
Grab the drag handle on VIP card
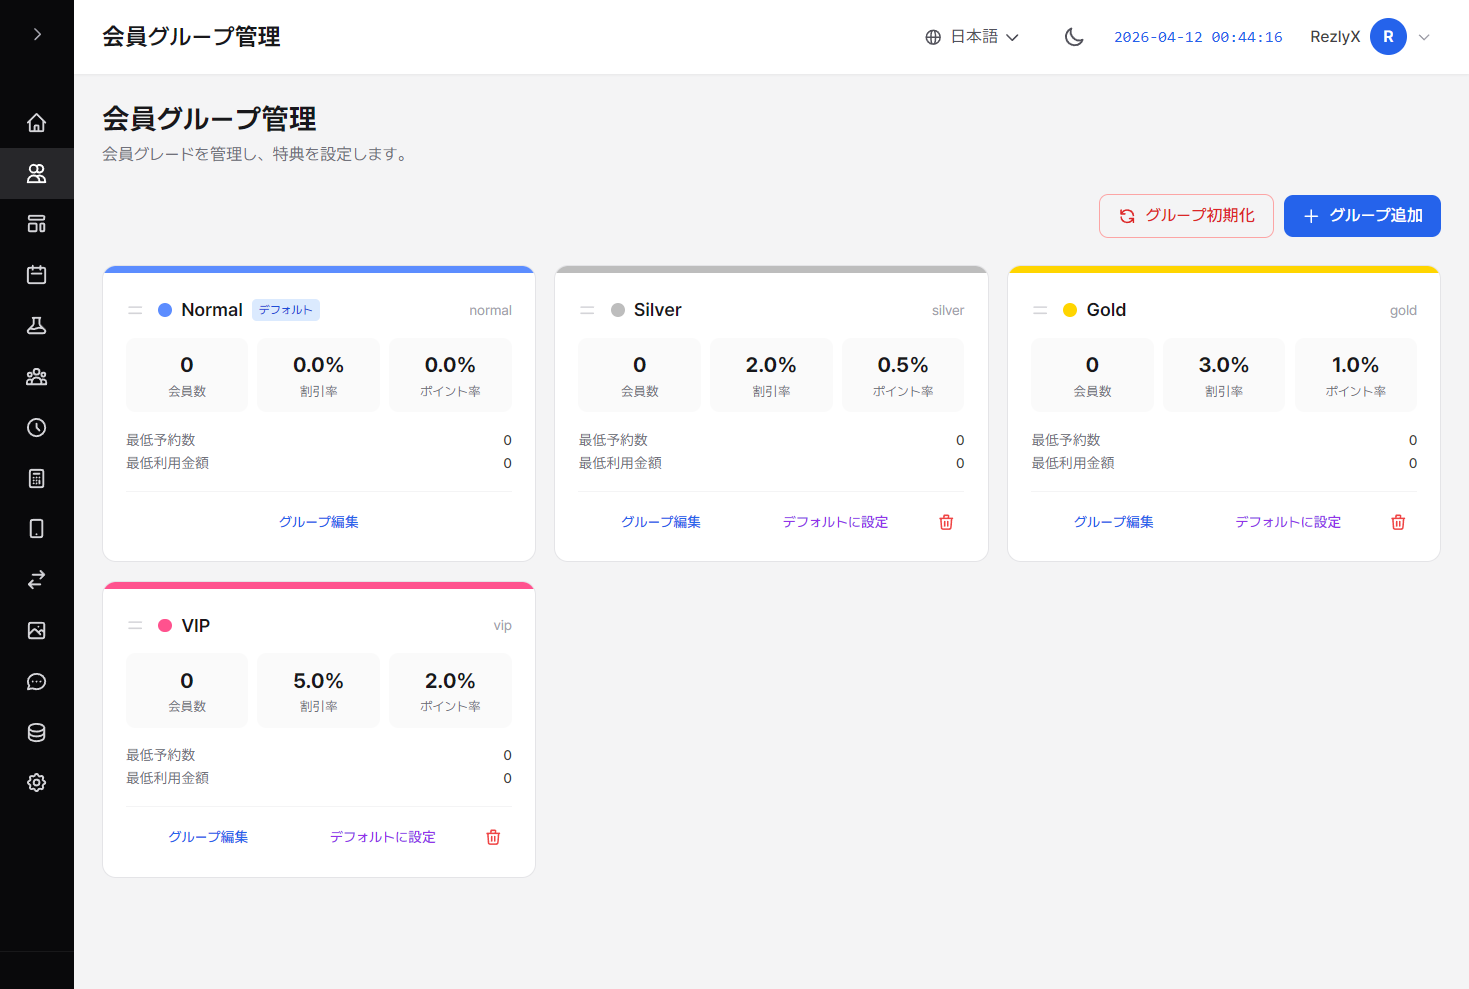tap(135, 626)
